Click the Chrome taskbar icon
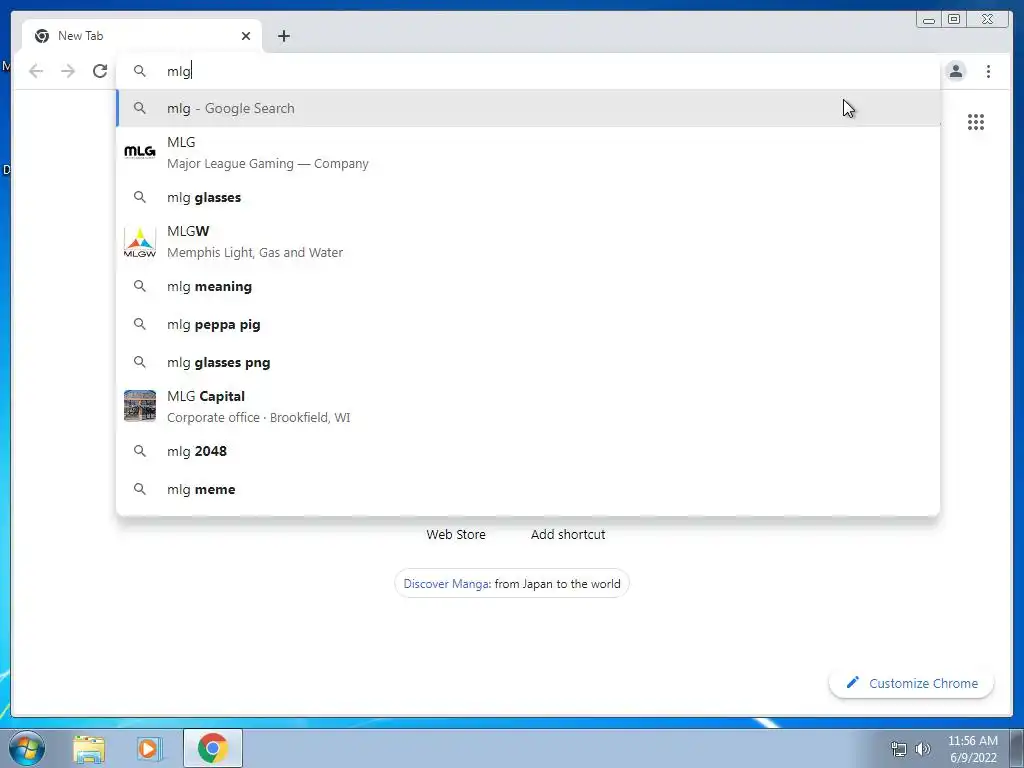This screenshot has height=768, width=1024. (213, 748)
